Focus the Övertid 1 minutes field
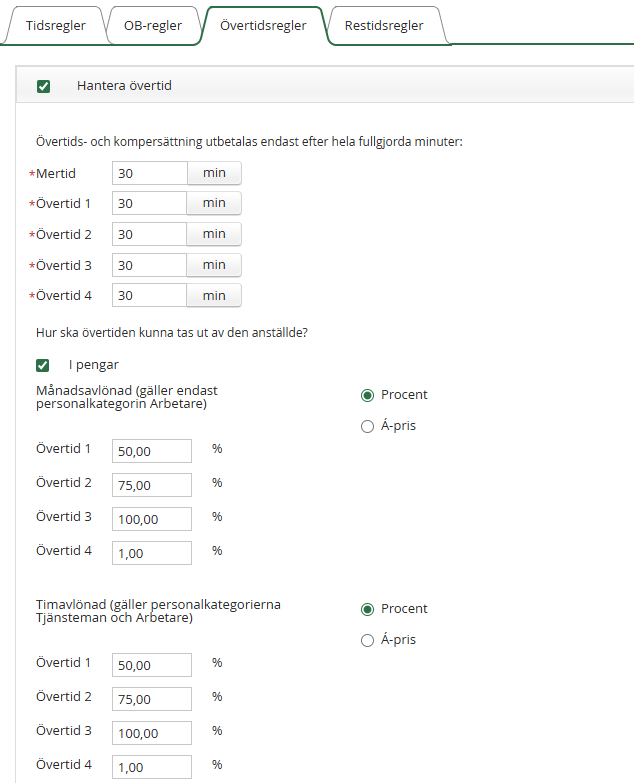The height and width of the screenshot is (783, 634). tap(149, 204)
